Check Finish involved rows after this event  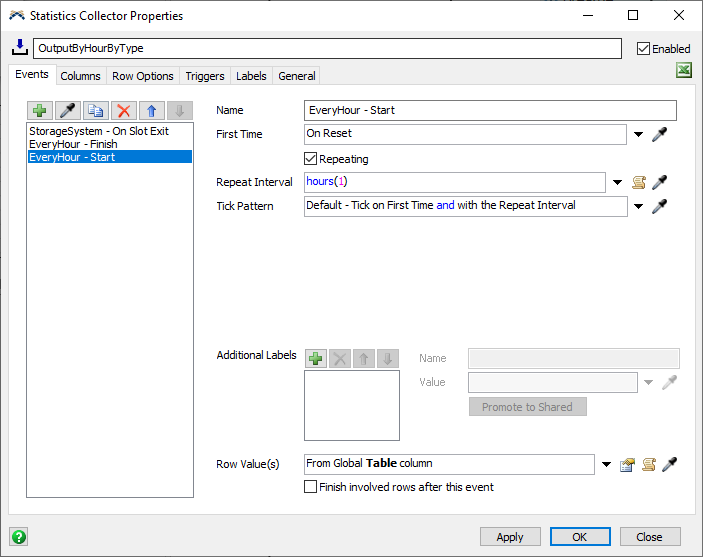tap(310, 487)
